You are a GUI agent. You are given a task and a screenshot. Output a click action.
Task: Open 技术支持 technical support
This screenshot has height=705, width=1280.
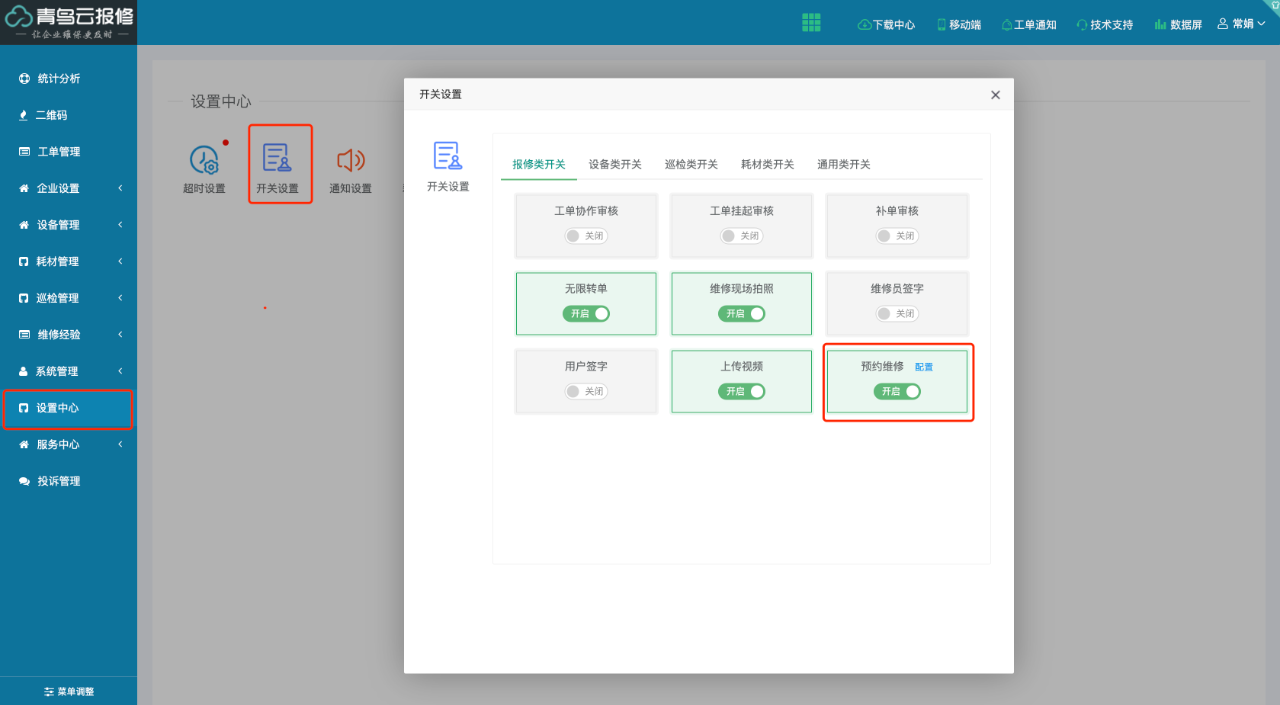coord(1104,24)
